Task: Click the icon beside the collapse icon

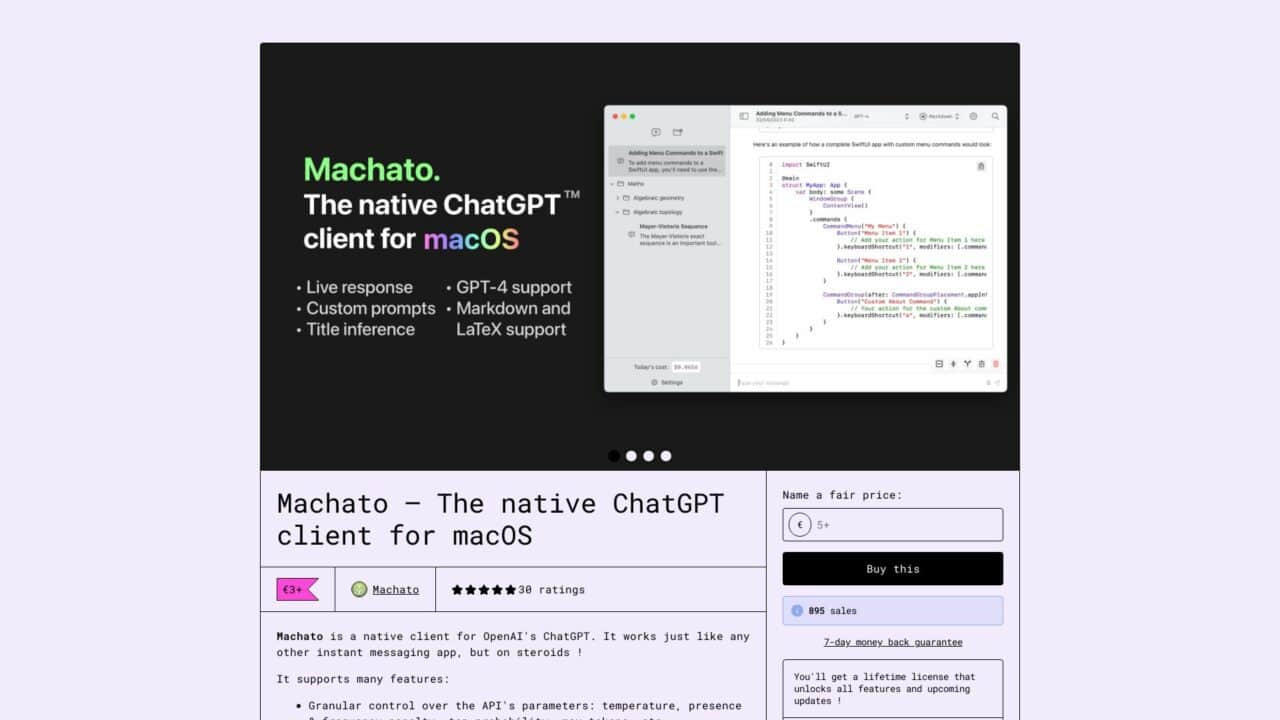Action: [953, 364]
